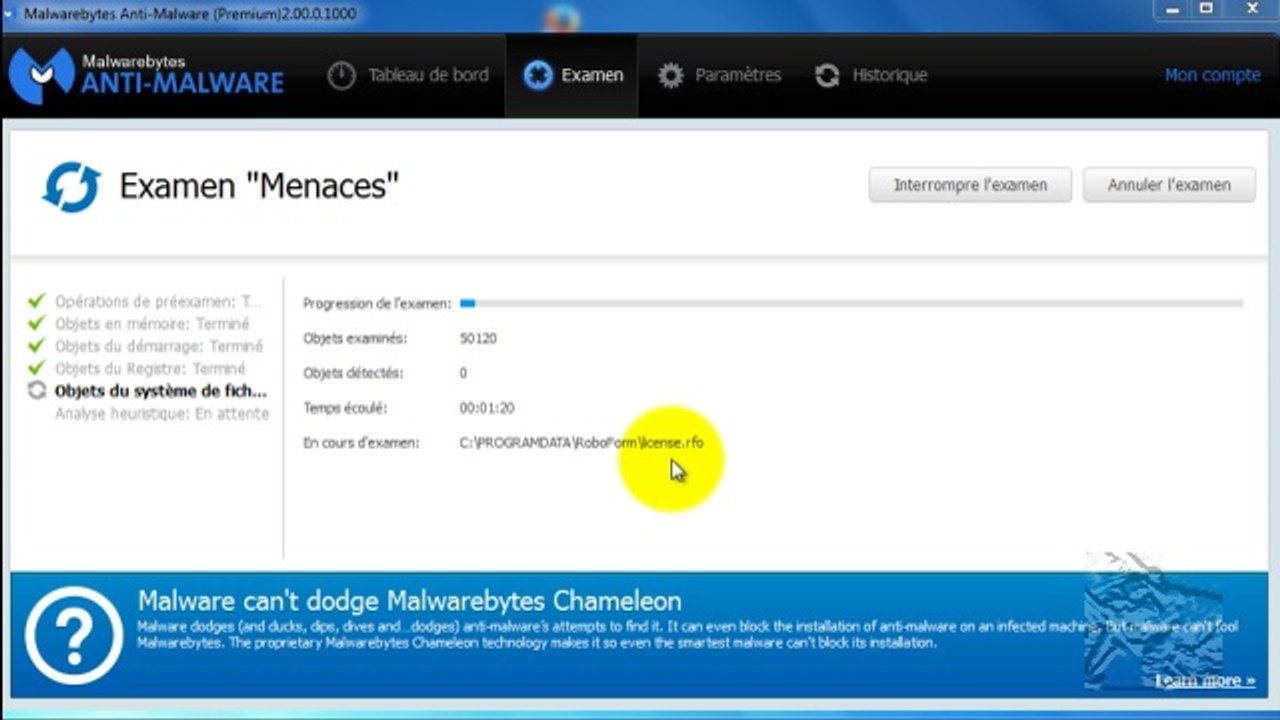Image resolution: width=1280 pixels, height=720 pixels.
Task: Click the Malwarebytes window title text
Action: (x=190, y=15)
